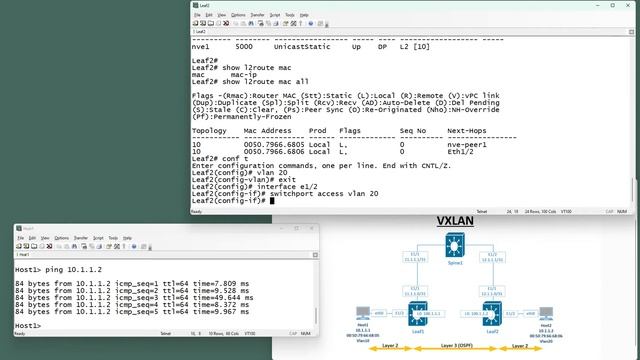The image size is (640, 360).
Task: Click Connect in Tab folder icon in Host1 toolbar
Action: (x=34, y=247)
